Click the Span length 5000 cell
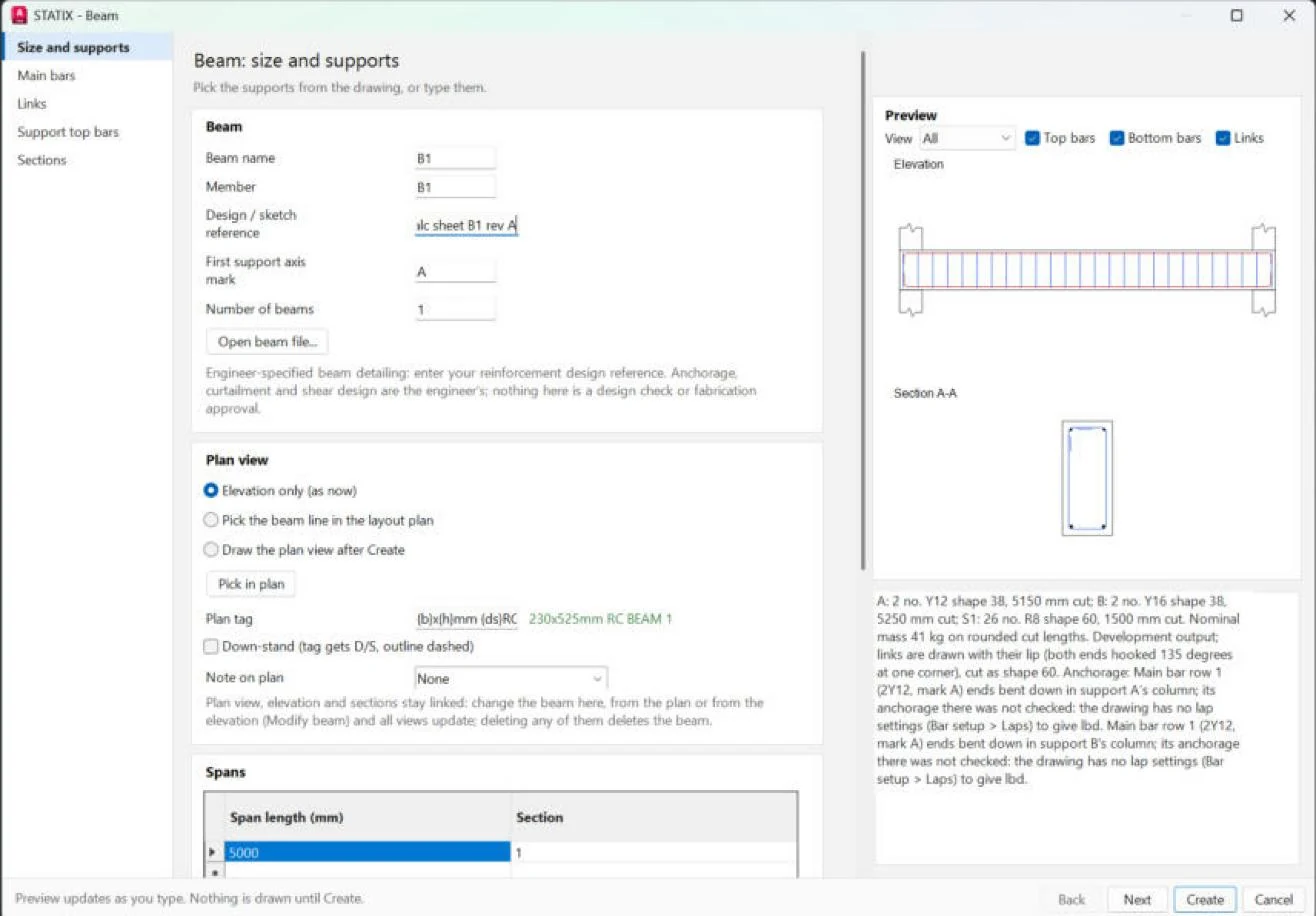1316x916 pixels. 367,853
